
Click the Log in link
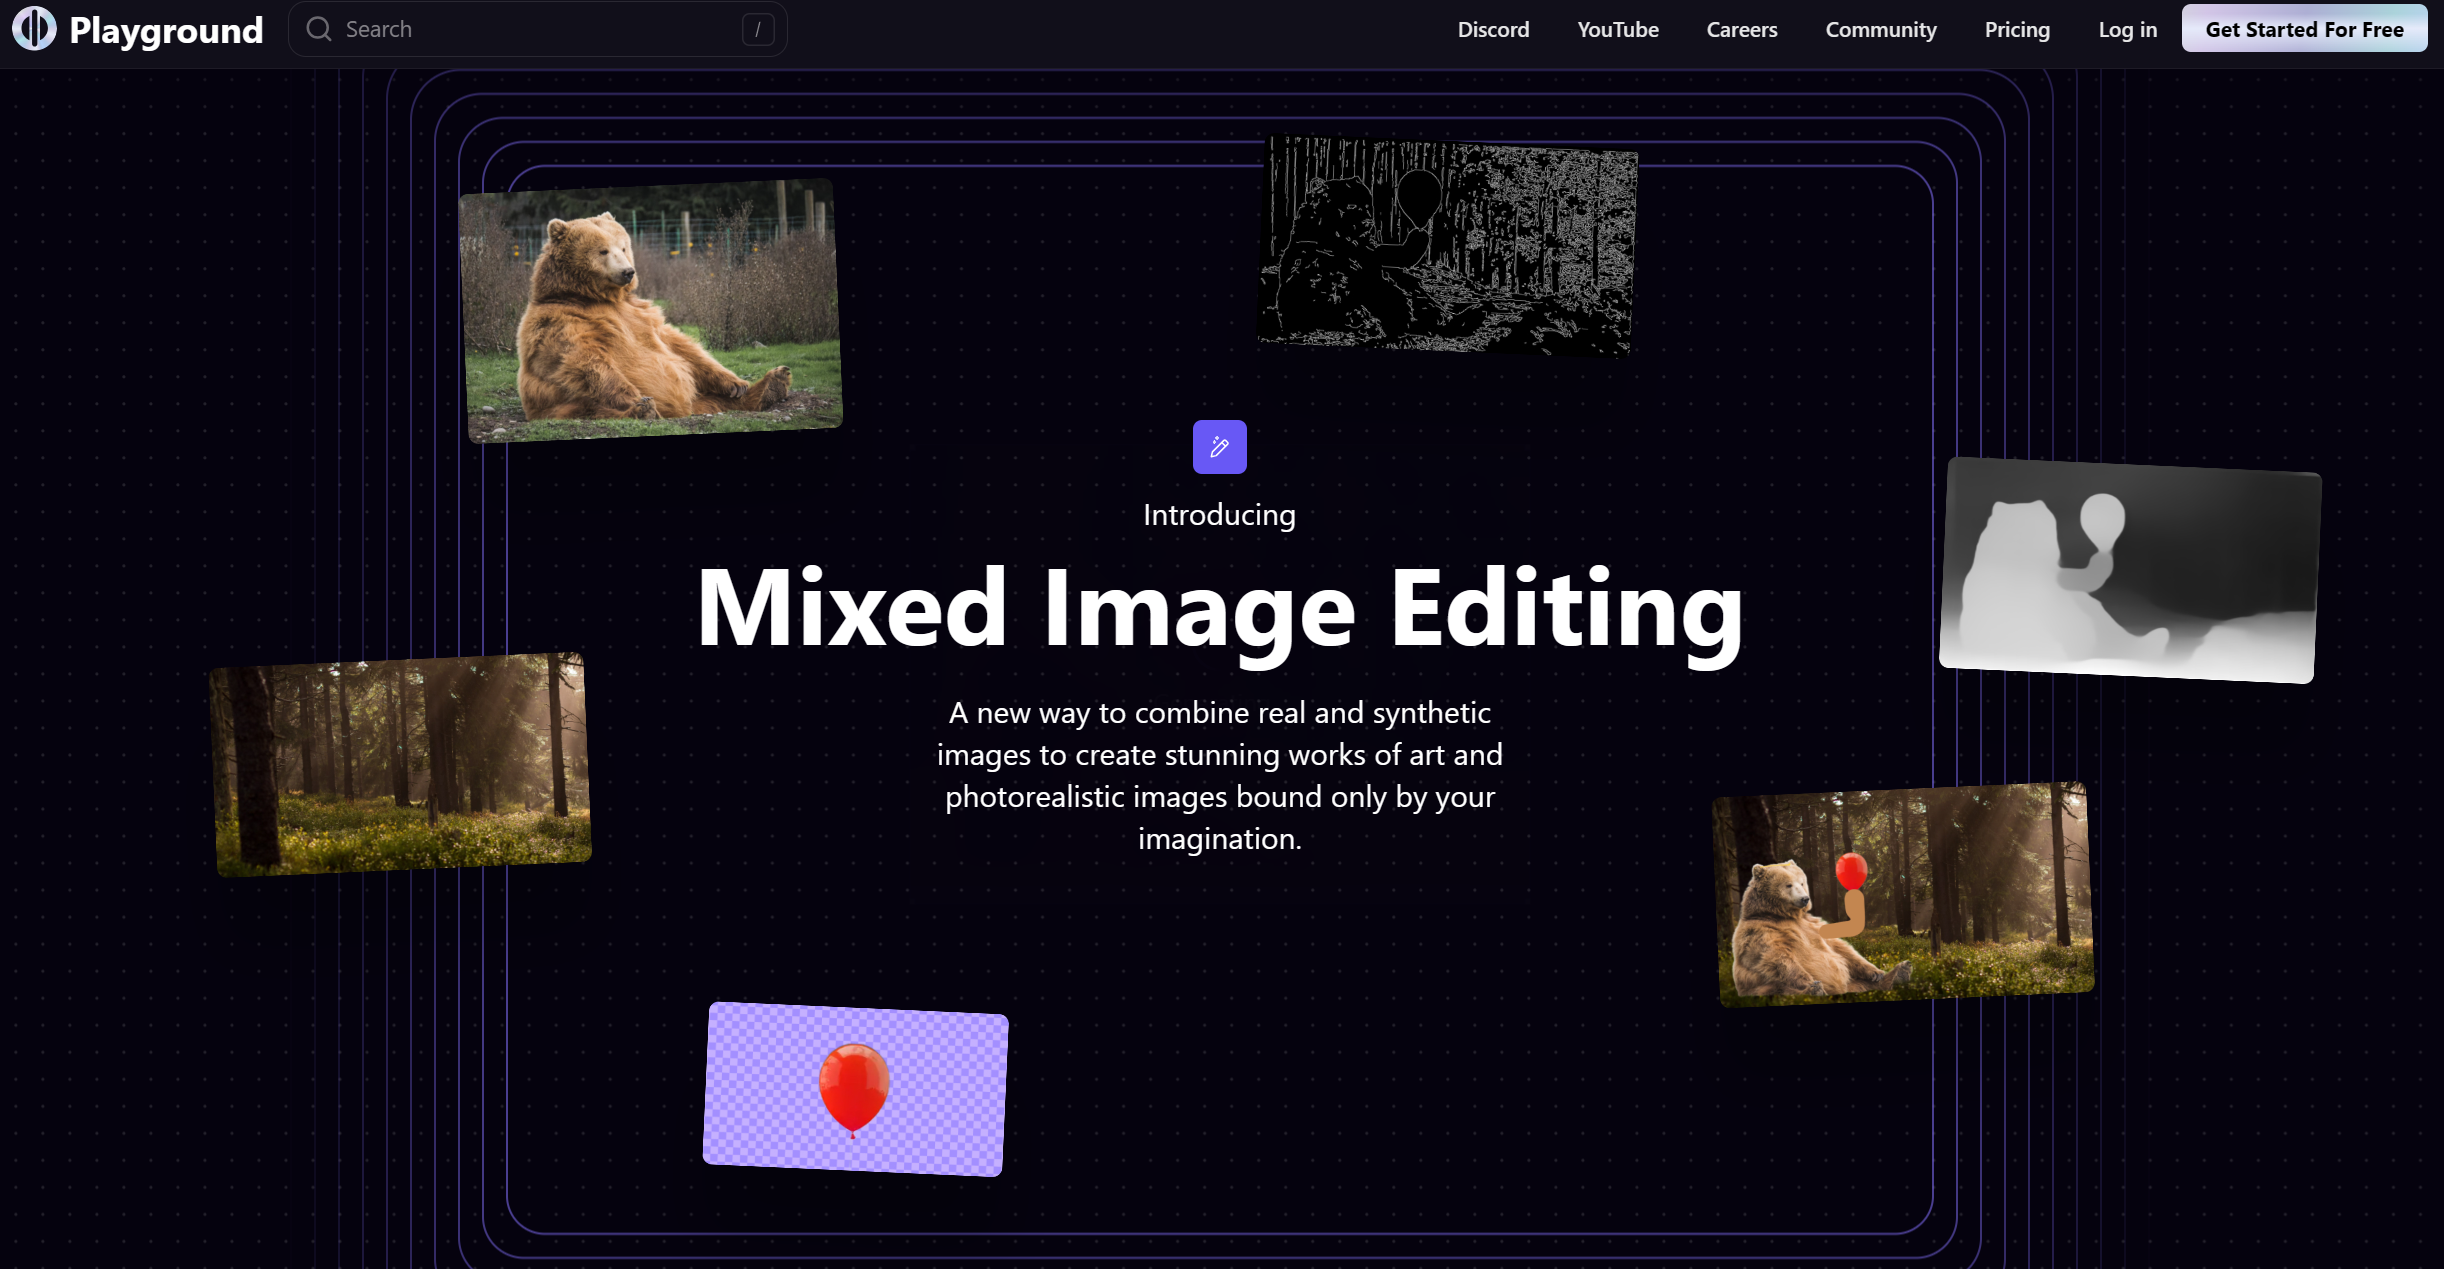pyautogui.click(x=2127, y=30)
